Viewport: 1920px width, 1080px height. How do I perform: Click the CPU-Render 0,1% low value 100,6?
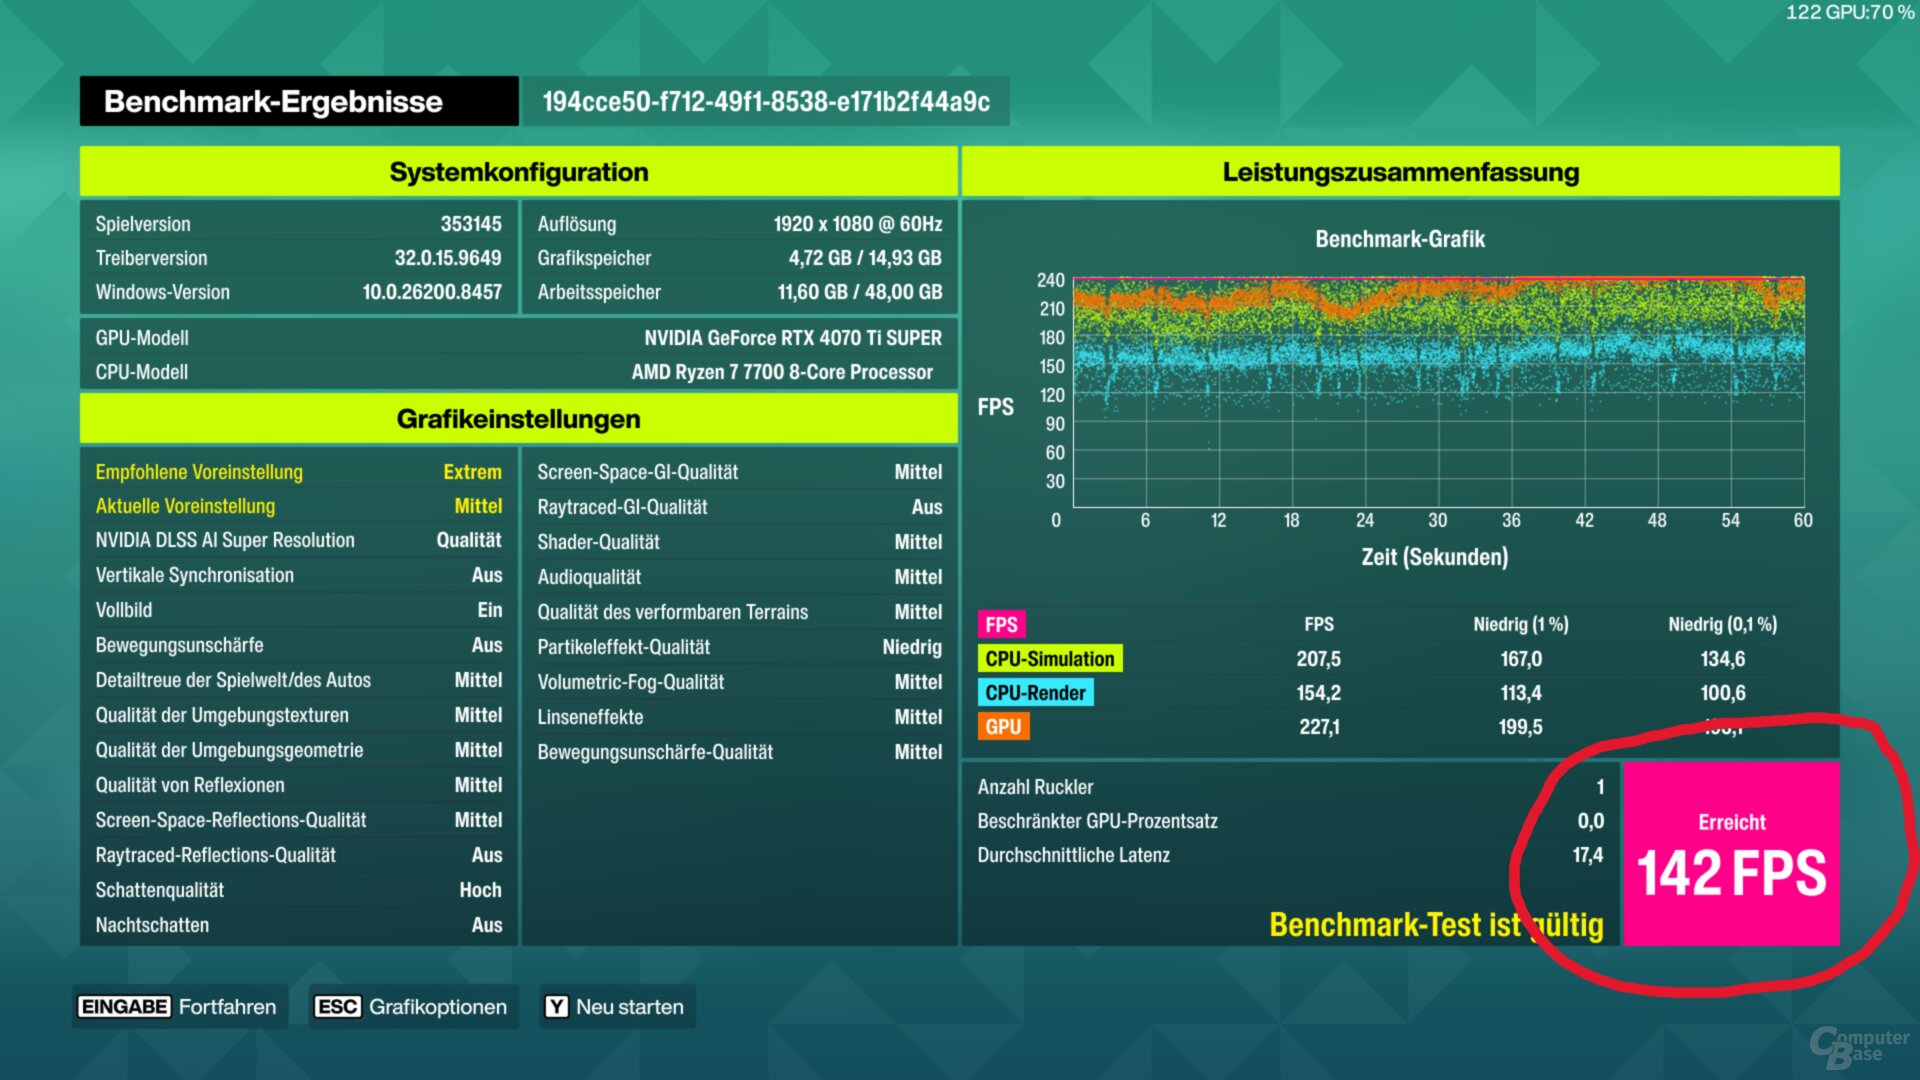(1722, 693)
